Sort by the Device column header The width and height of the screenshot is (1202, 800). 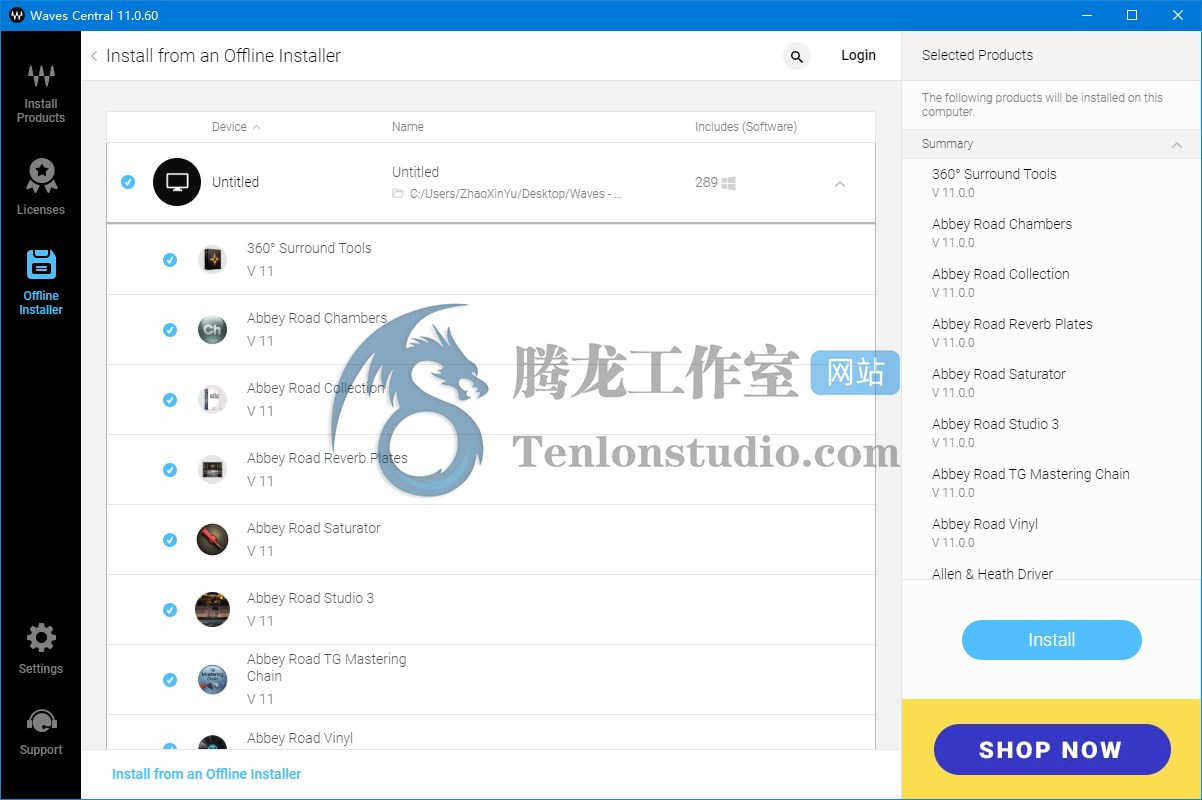click(236, 127)
